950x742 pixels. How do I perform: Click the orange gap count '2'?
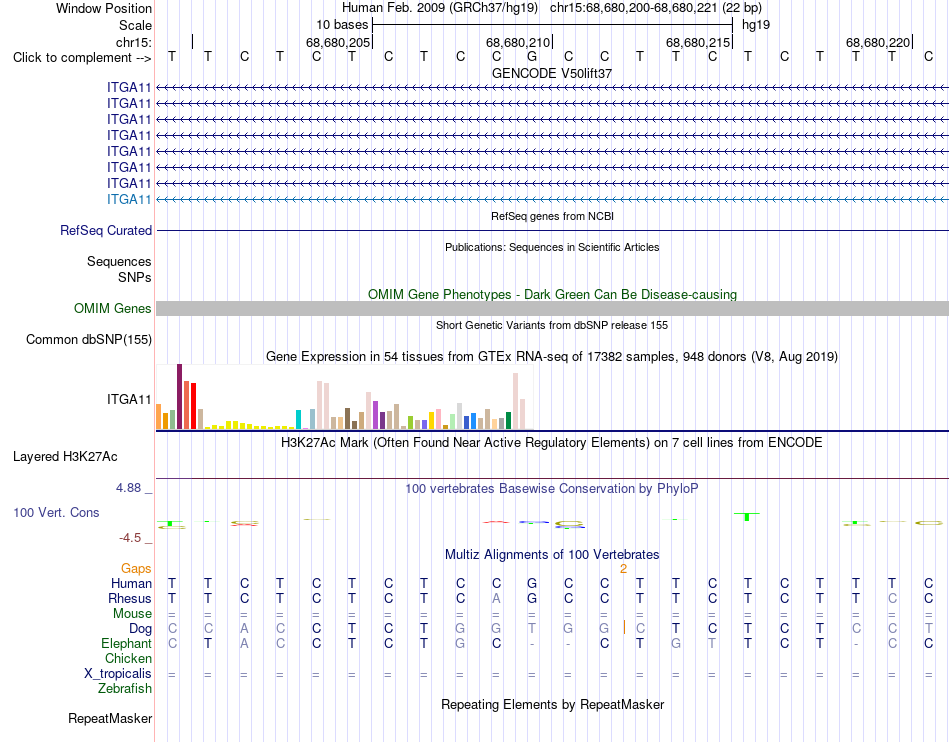tap(623, 569)
